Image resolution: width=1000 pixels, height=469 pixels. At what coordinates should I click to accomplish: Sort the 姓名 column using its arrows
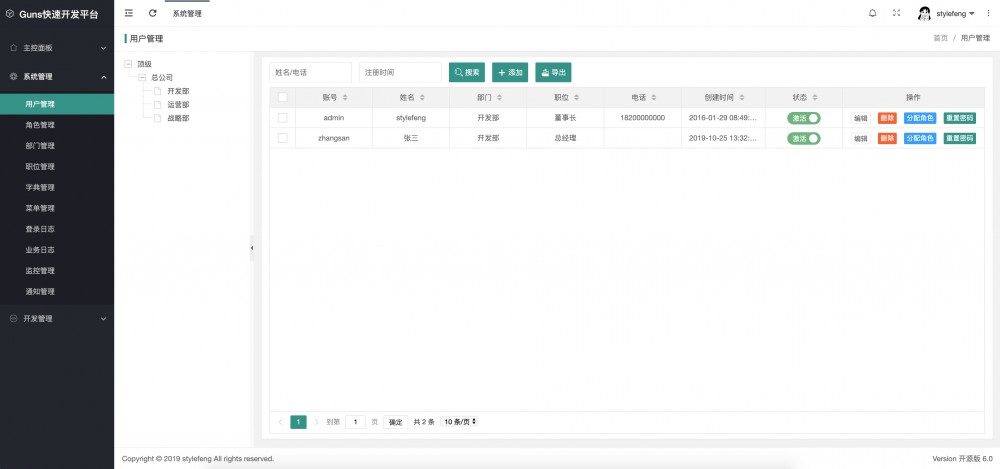(x=422, y=98)
